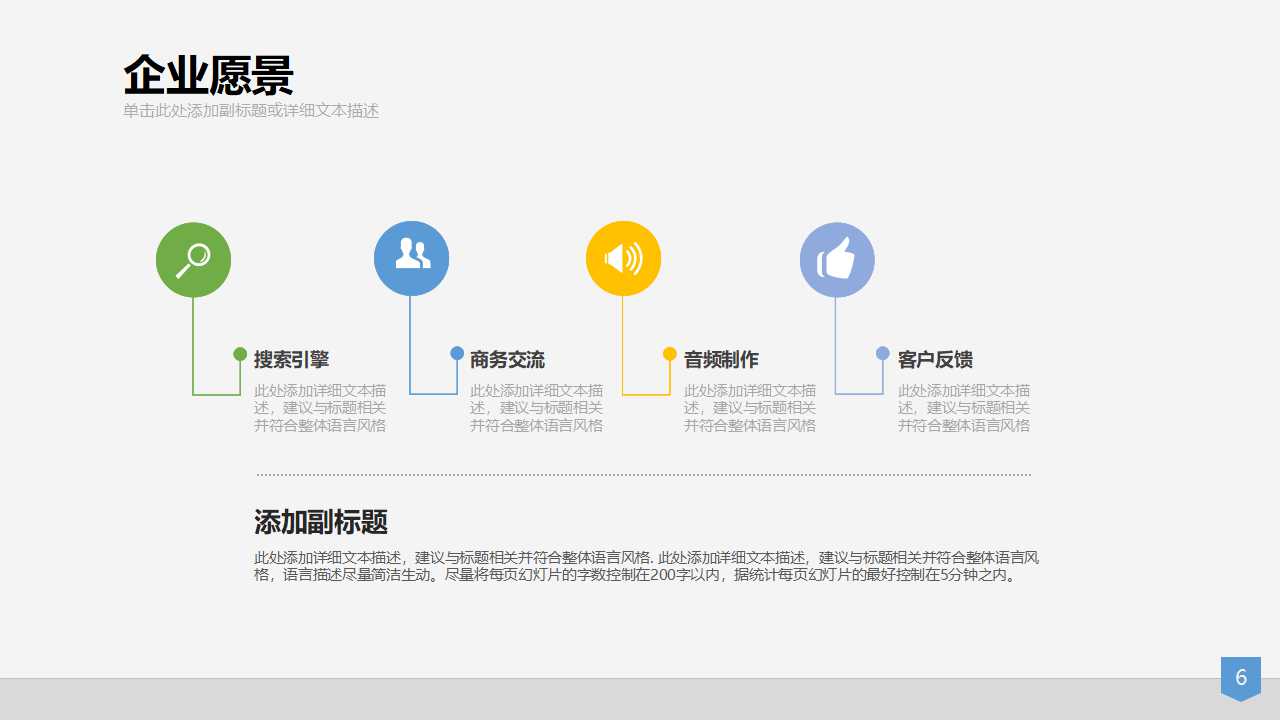Viewport: 1280px width, 720px height.
Task: Click the green dot under search icon
Action: [239, 353]
